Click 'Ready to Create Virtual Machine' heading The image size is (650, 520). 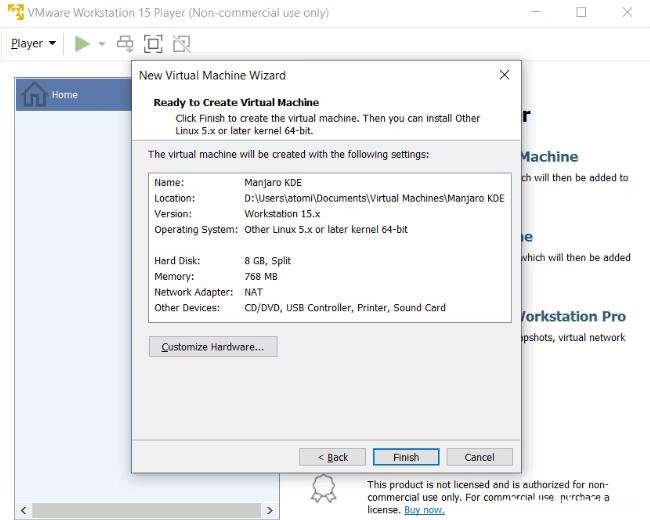236,102
